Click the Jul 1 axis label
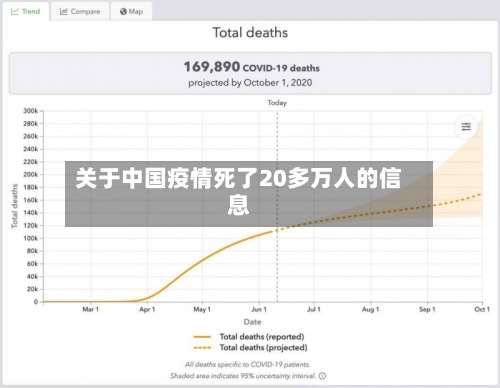This screenshot has height=388, width=500. [x=314, y=309]
